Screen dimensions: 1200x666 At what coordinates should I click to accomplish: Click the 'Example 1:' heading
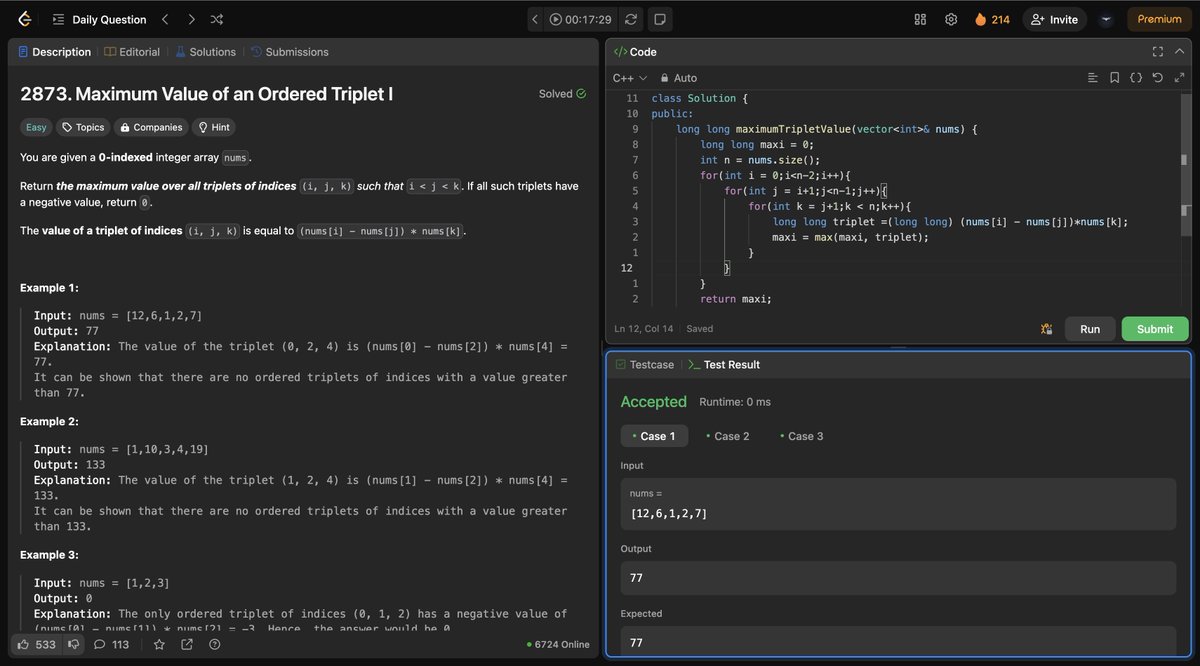(x=49, y=288)
